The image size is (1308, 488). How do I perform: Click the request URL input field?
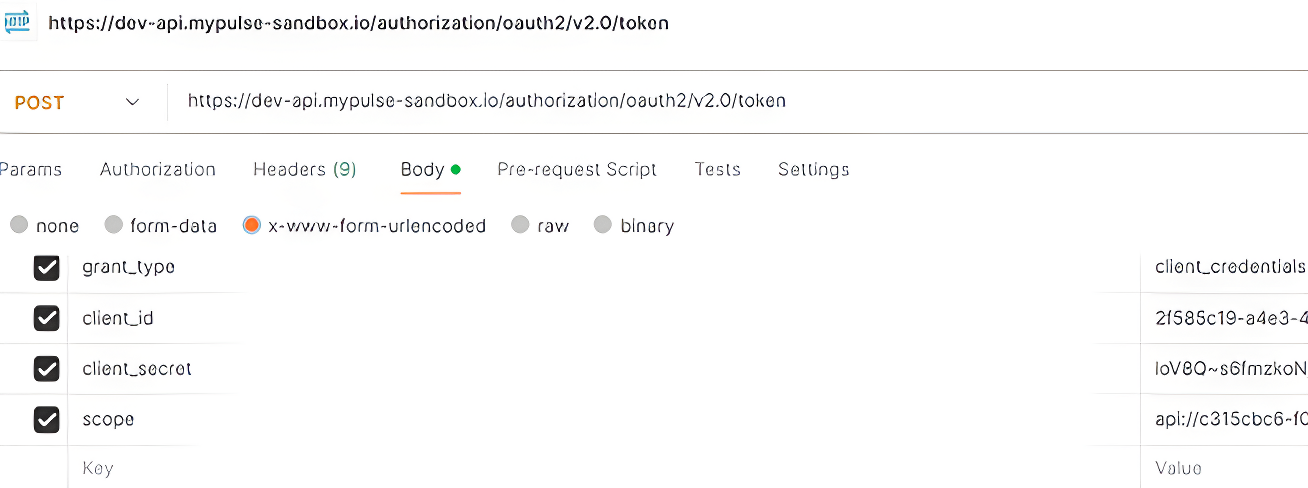tap(737, 101)
